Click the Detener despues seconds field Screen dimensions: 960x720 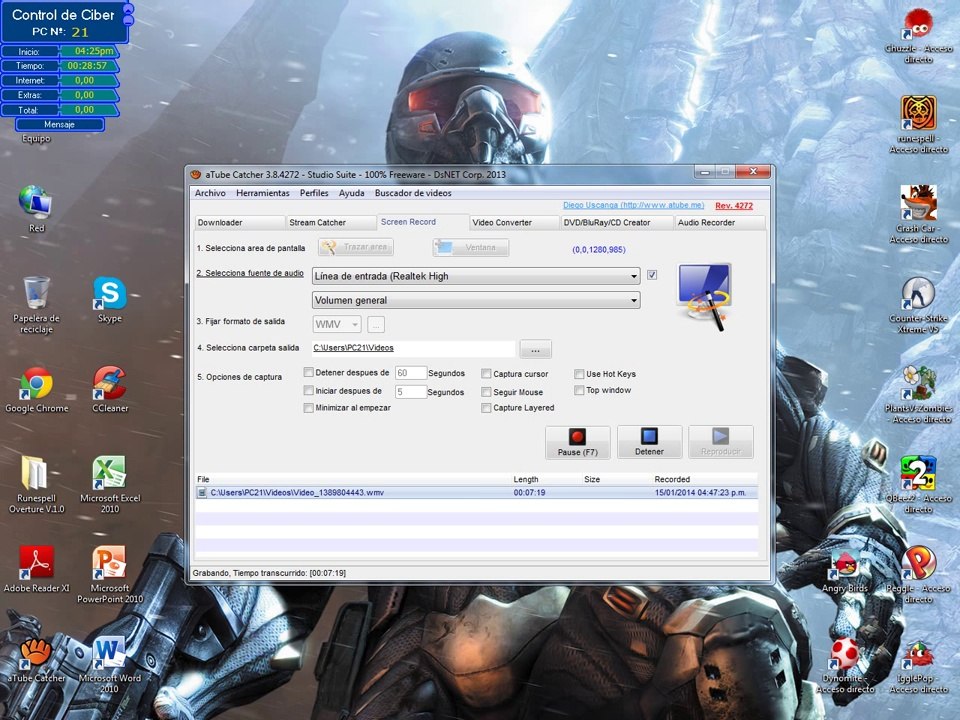(410, 373)
